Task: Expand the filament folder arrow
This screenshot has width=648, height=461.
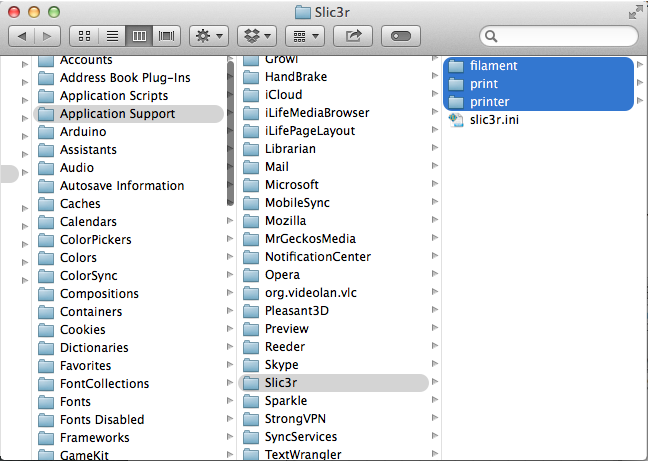Action: pyautogui.click(x=640, y=64)
